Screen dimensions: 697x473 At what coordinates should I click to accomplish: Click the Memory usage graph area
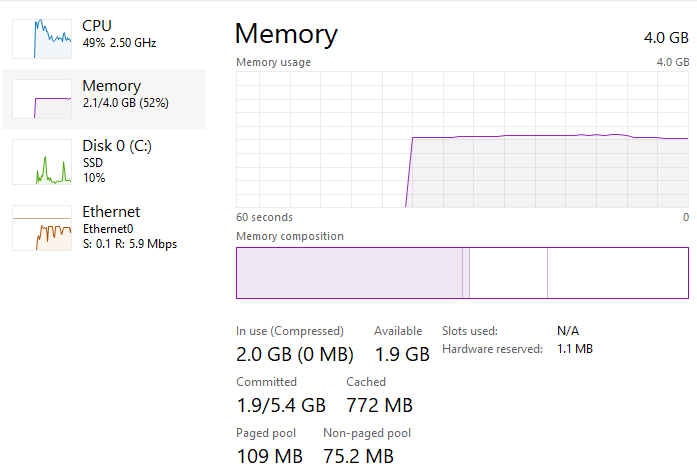(x=462, y=138)
